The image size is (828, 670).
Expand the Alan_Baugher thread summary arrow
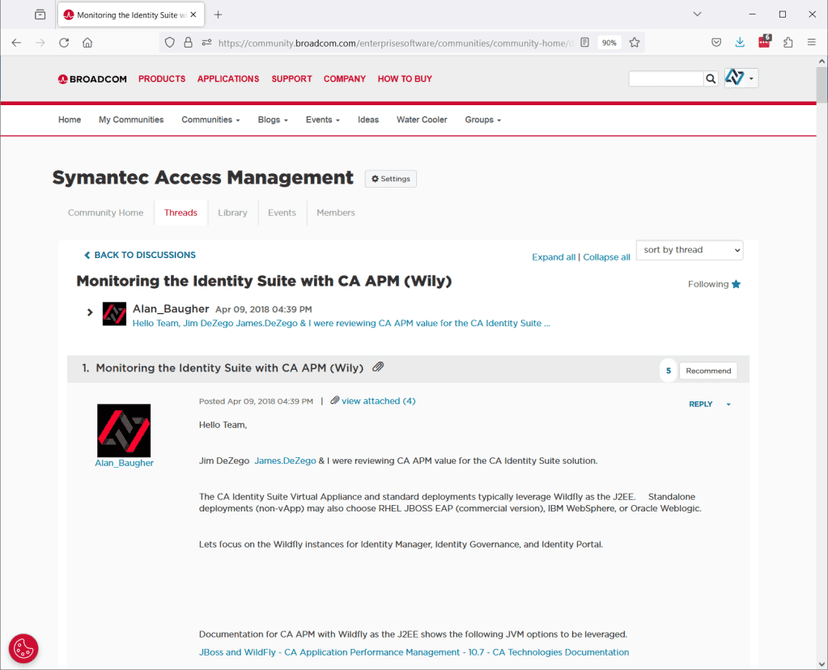click(x=90, y=312)
